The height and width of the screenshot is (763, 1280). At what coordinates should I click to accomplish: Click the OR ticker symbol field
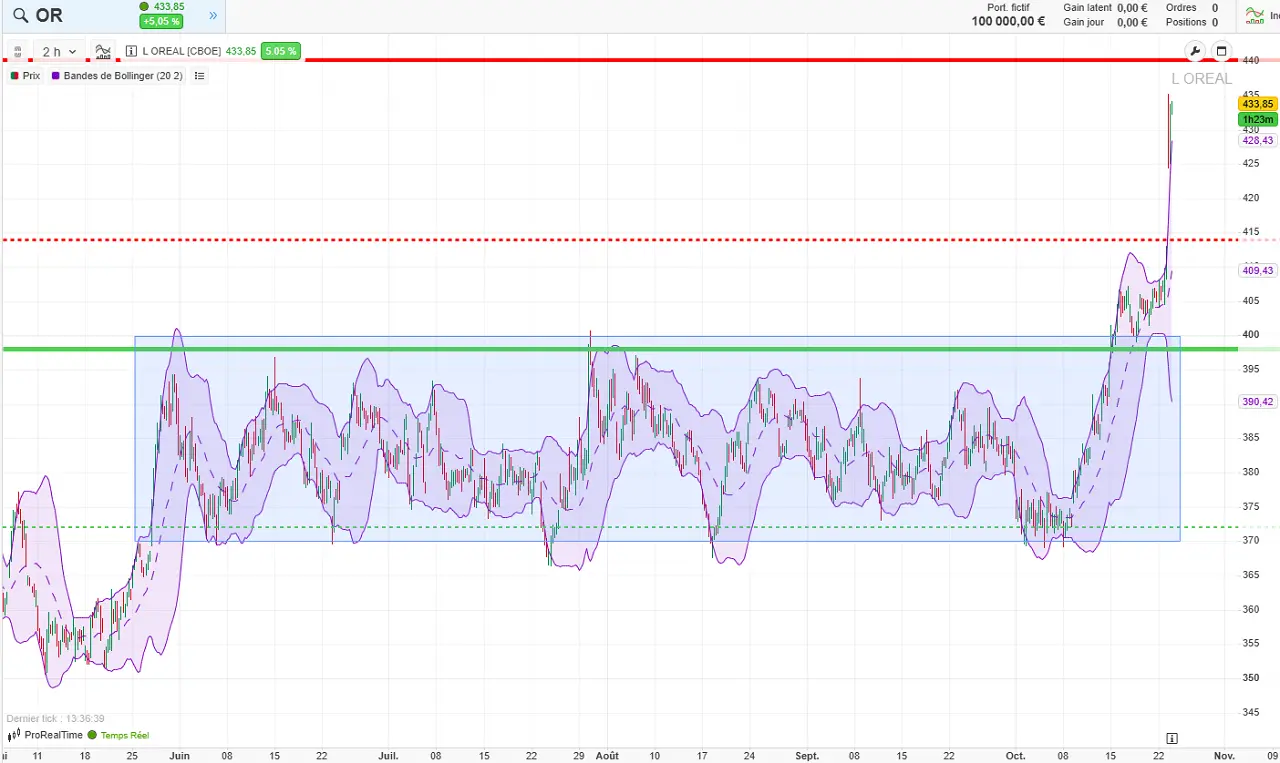click(49, 15)
